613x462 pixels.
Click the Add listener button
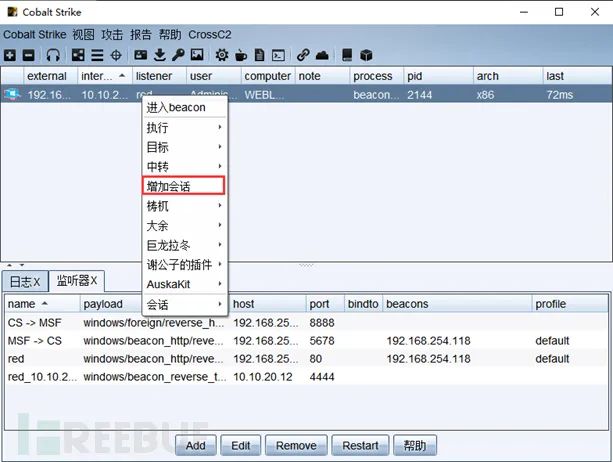point(195,446)
